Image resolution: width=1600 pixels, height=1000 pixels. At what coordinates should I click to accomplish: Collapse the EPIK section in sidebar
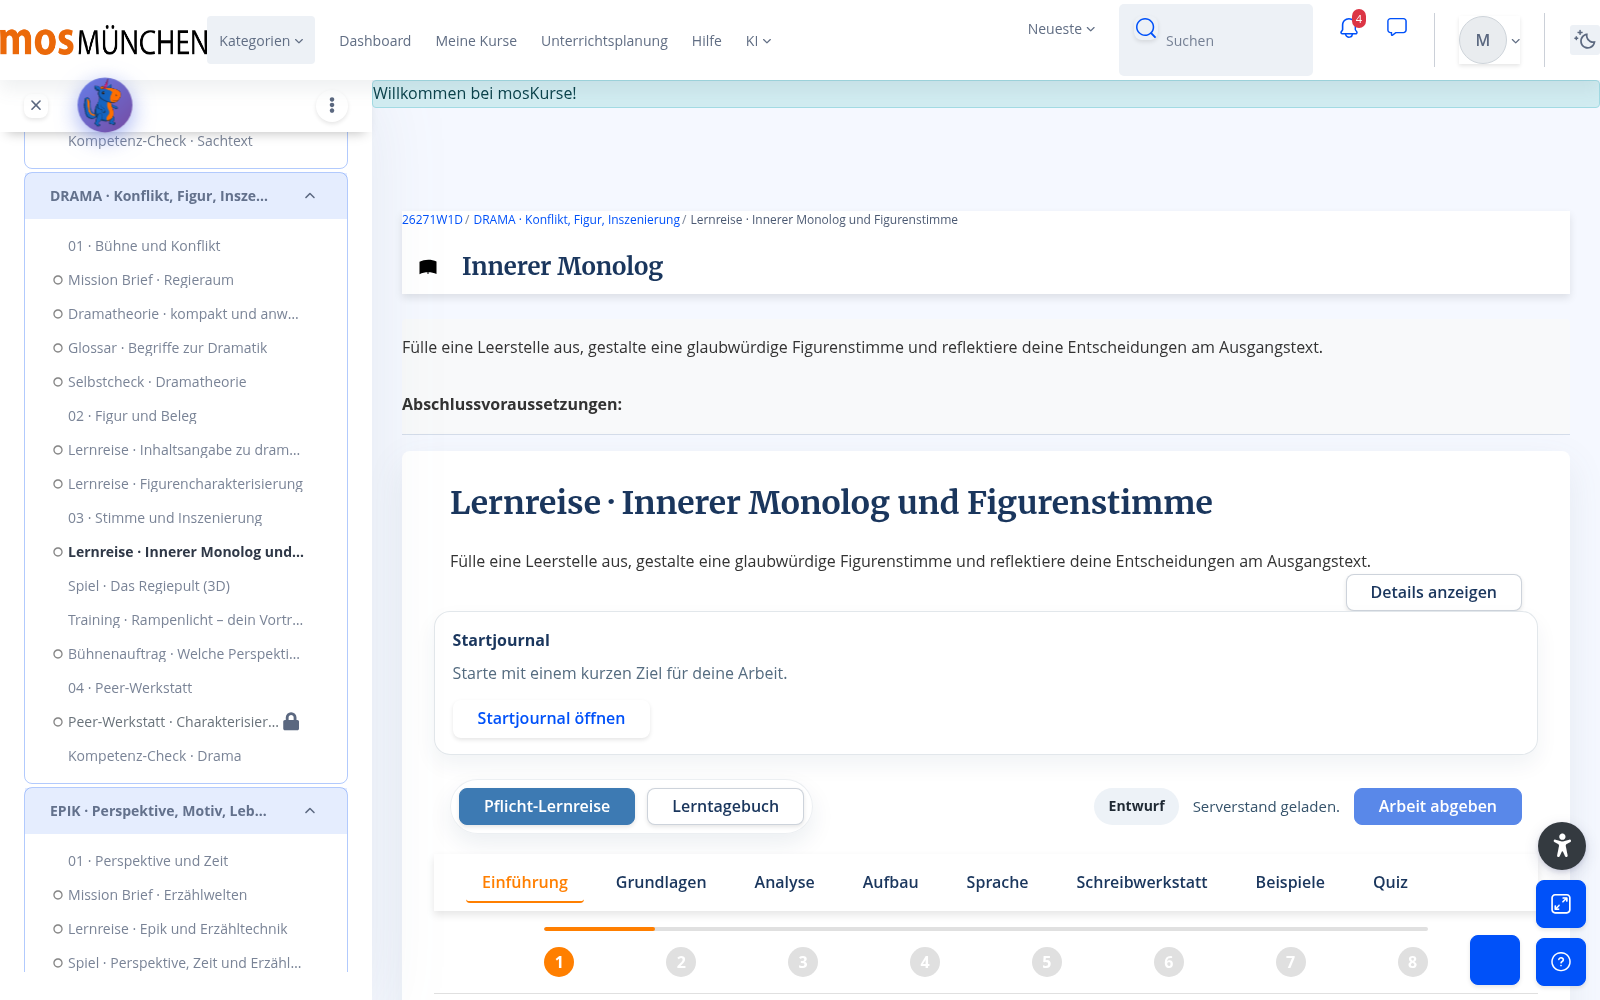coord(310,811)
